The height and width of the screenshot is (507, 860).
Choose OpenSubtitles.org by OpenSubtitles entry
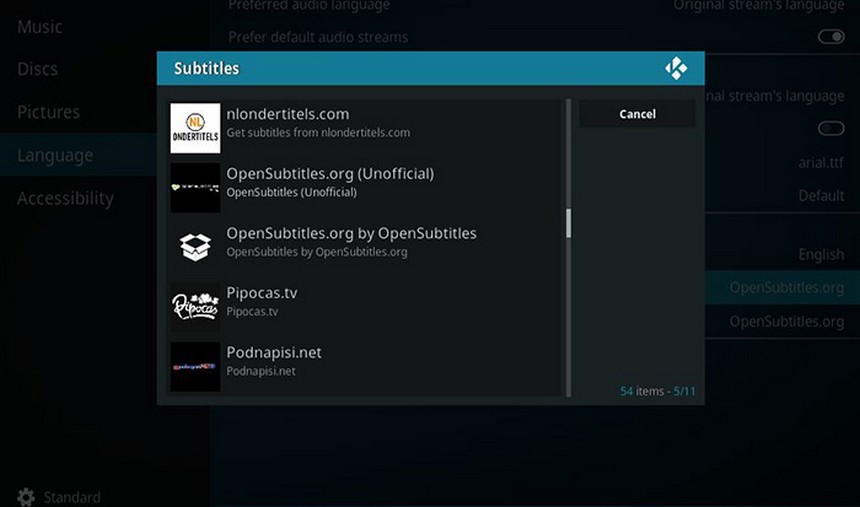tap(364, 248)
